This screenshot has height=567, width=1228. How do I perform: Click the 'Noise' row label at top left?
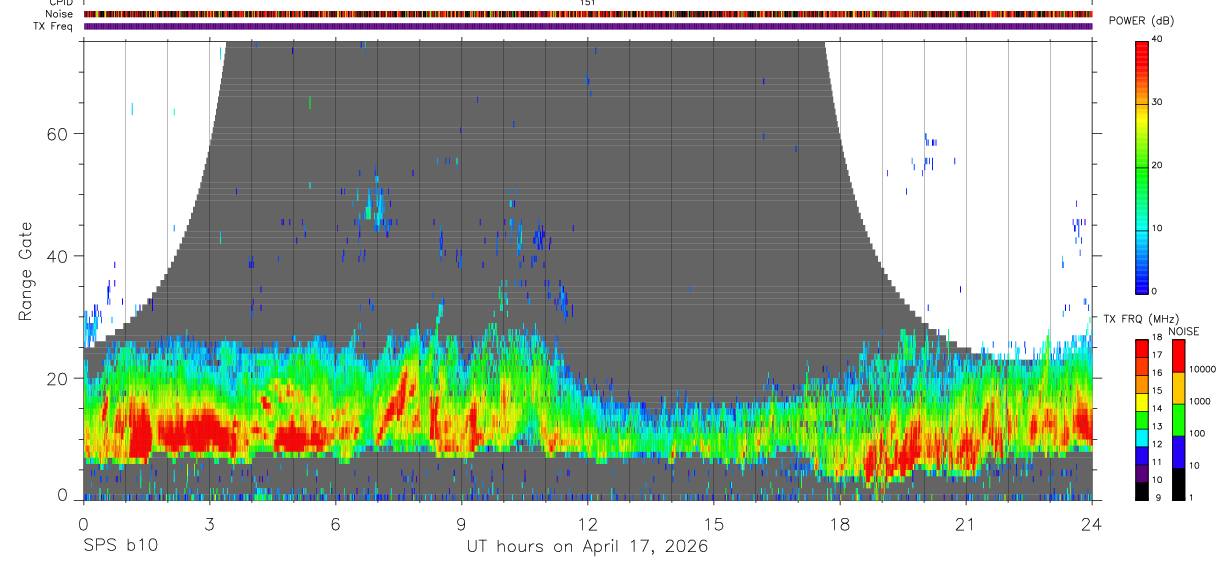click(x=57, y=14)
